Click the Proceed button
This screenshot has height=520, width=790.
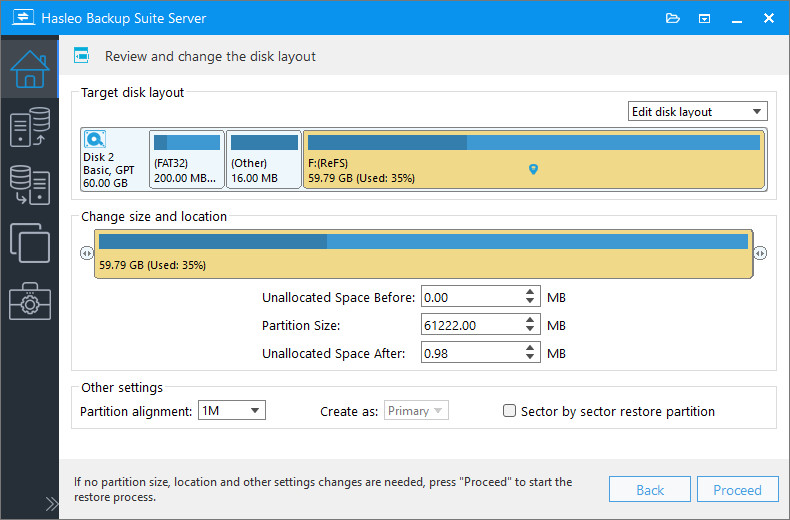(738, 489)
